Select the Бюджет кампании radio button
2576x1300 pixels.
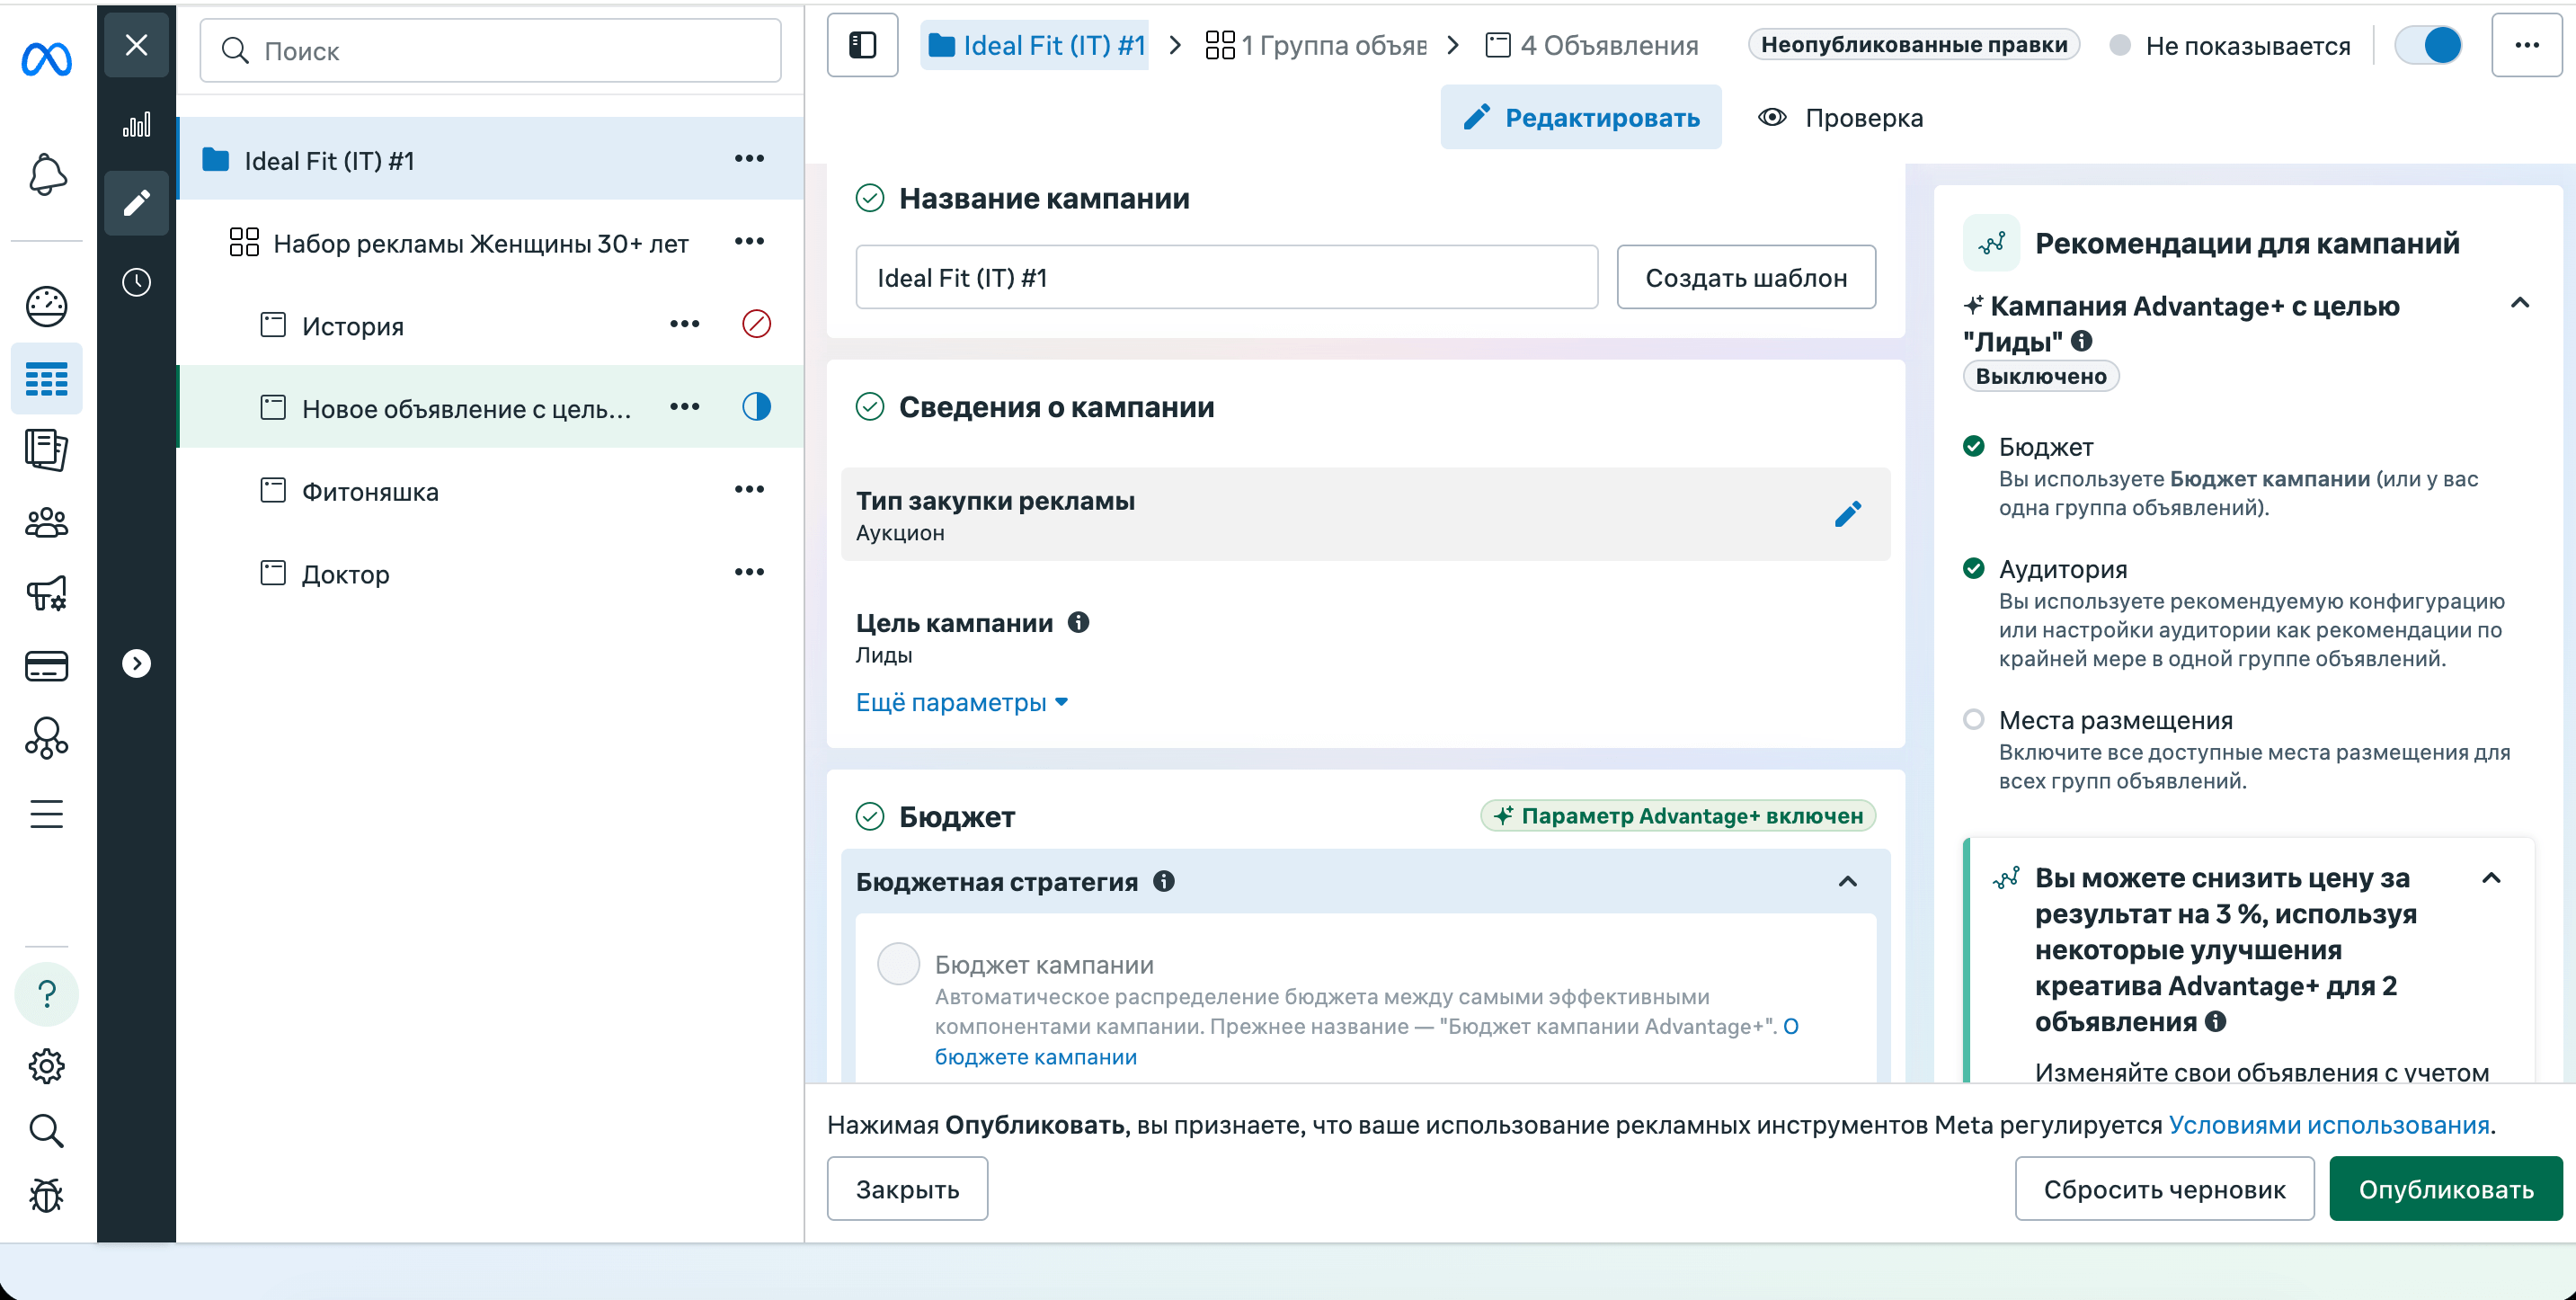[x=898, y=964]
